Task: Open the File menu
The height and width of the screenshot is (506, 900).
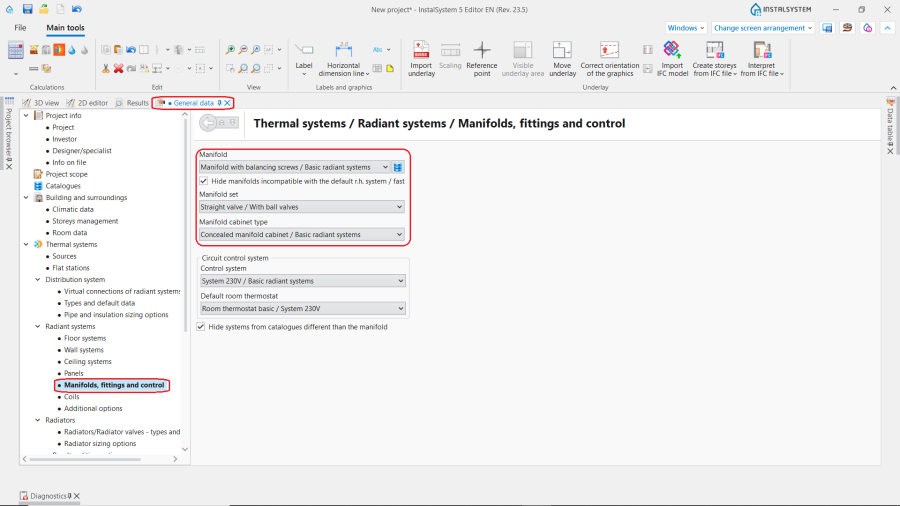Action: 20,28
